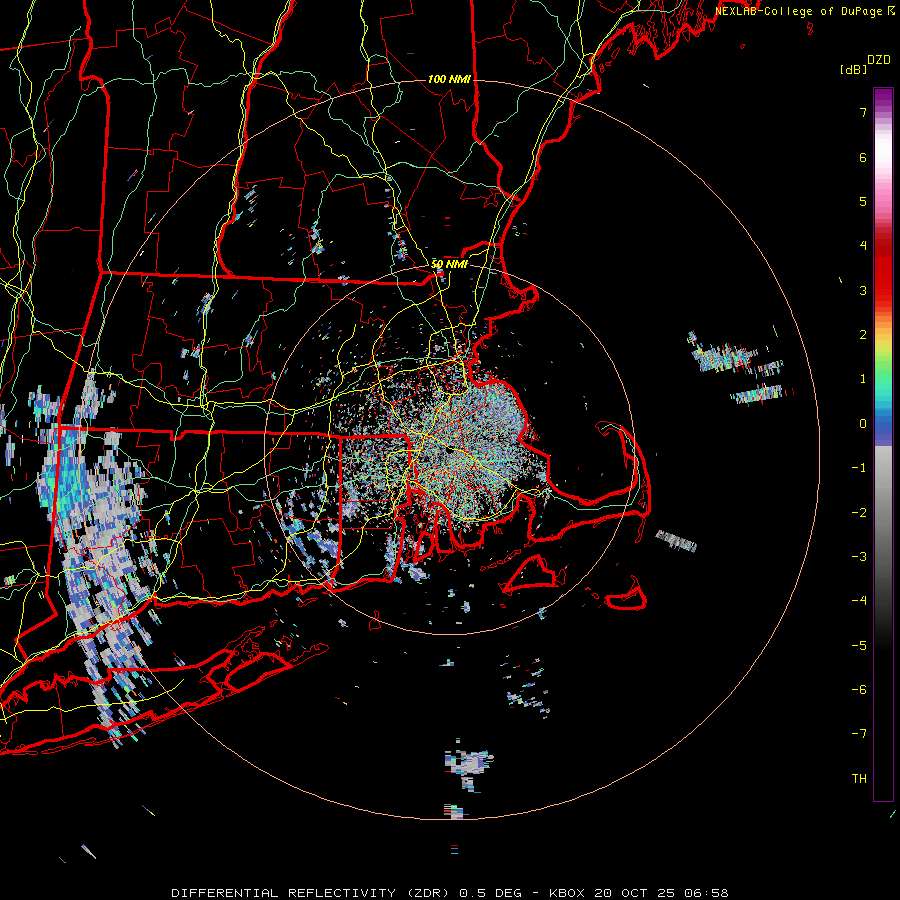This screenshot has width=900, height=900.
Task: Click the "-6" value on color scale
Action: 859,690
